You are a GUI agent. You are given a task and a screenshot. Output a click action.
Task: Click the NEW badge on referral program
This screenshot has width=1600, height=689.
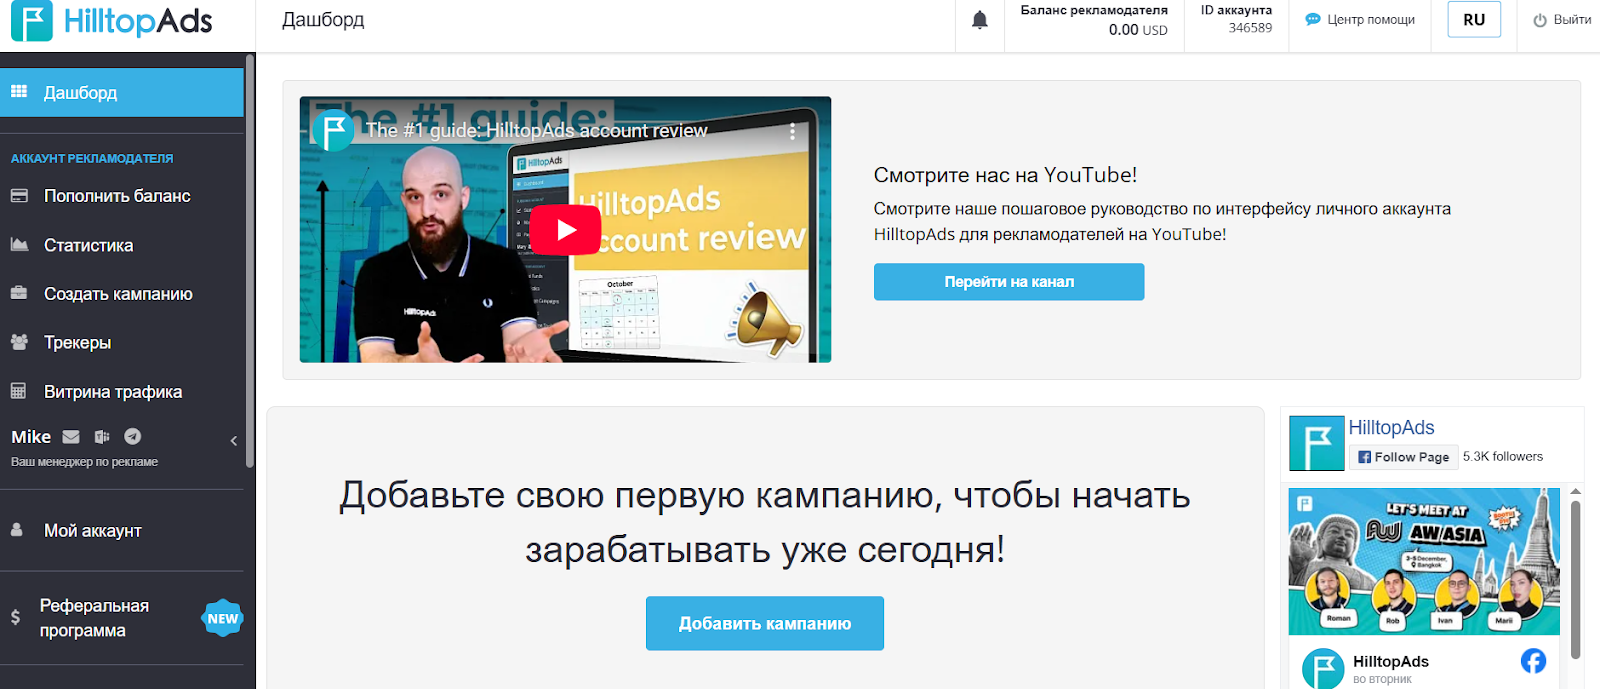[223, 618]
